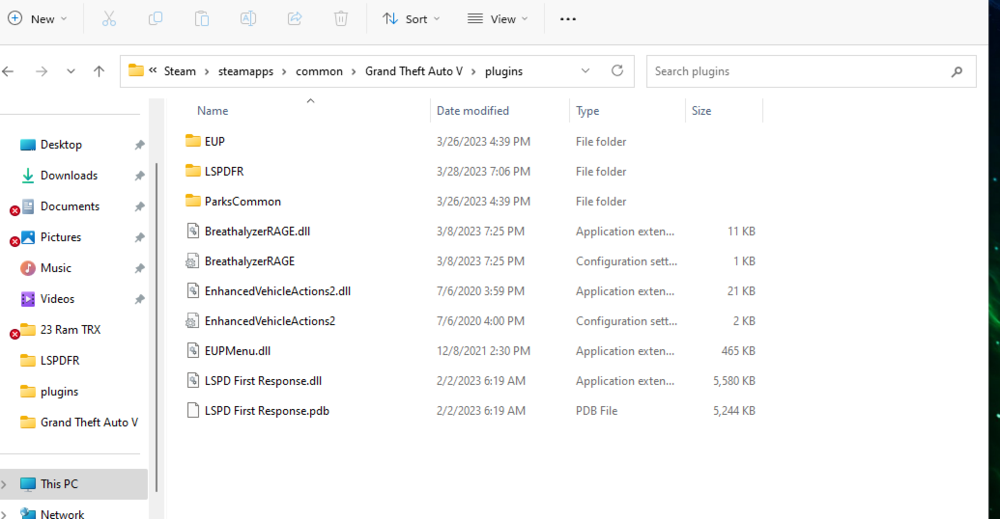Click the search magnifier icon
Viewport: 1000px width, 519px height.
point(957,71)
